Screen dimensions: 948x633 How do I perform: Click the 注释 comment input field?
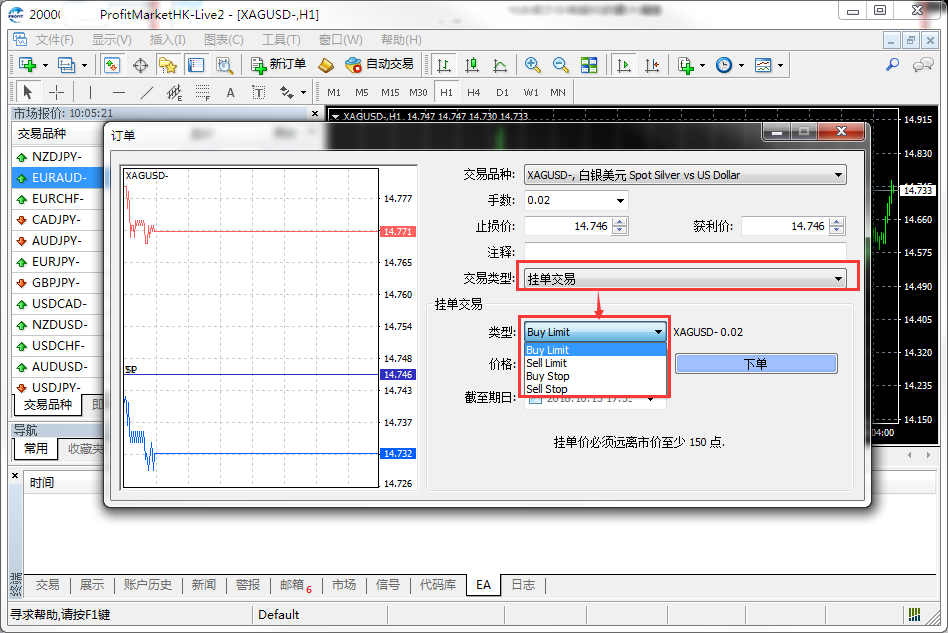(x=684, y=252)
